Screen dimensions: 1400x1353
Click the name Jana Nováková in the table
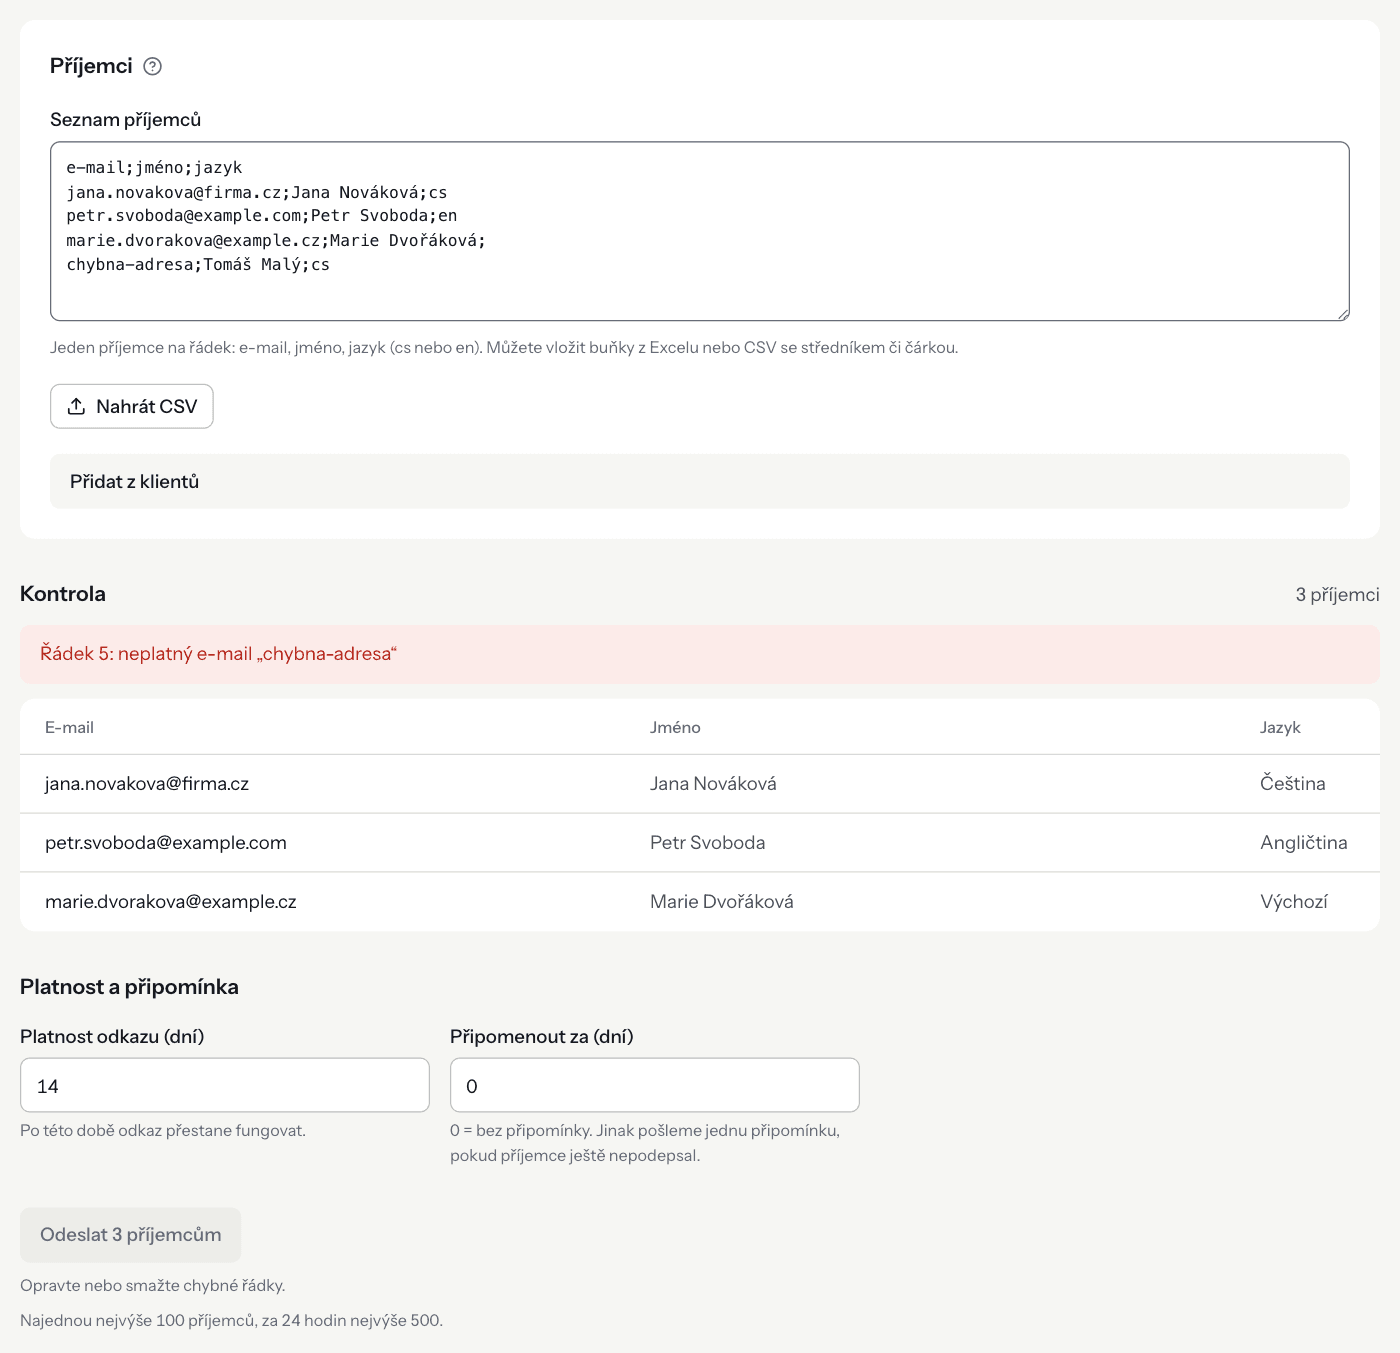713,784
